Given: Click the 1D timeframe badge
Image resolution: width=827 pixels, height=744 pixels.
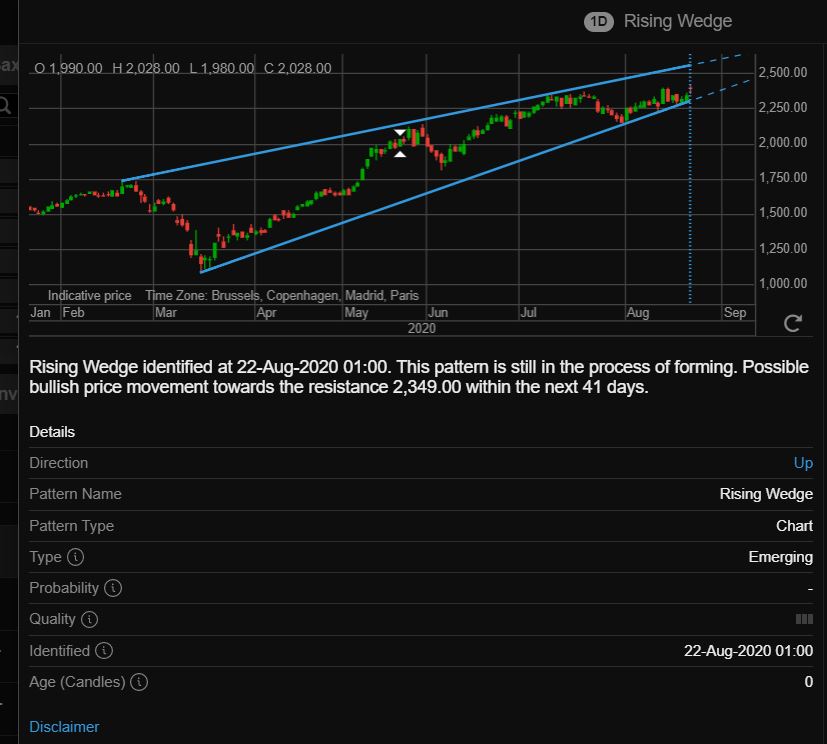Looking at the screenshot, I should pyautogui.click(x=599, y=22).
